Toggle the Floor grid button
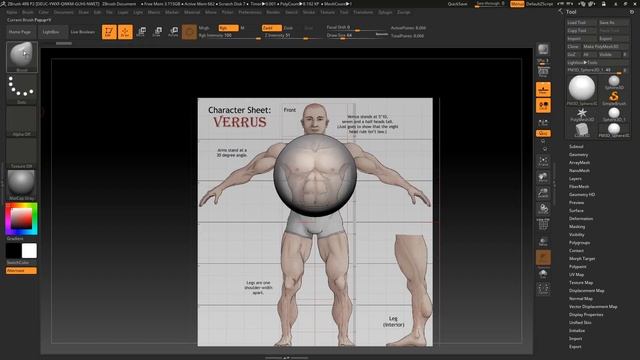This screenshot has width=640, height=360. pos(543,89)
